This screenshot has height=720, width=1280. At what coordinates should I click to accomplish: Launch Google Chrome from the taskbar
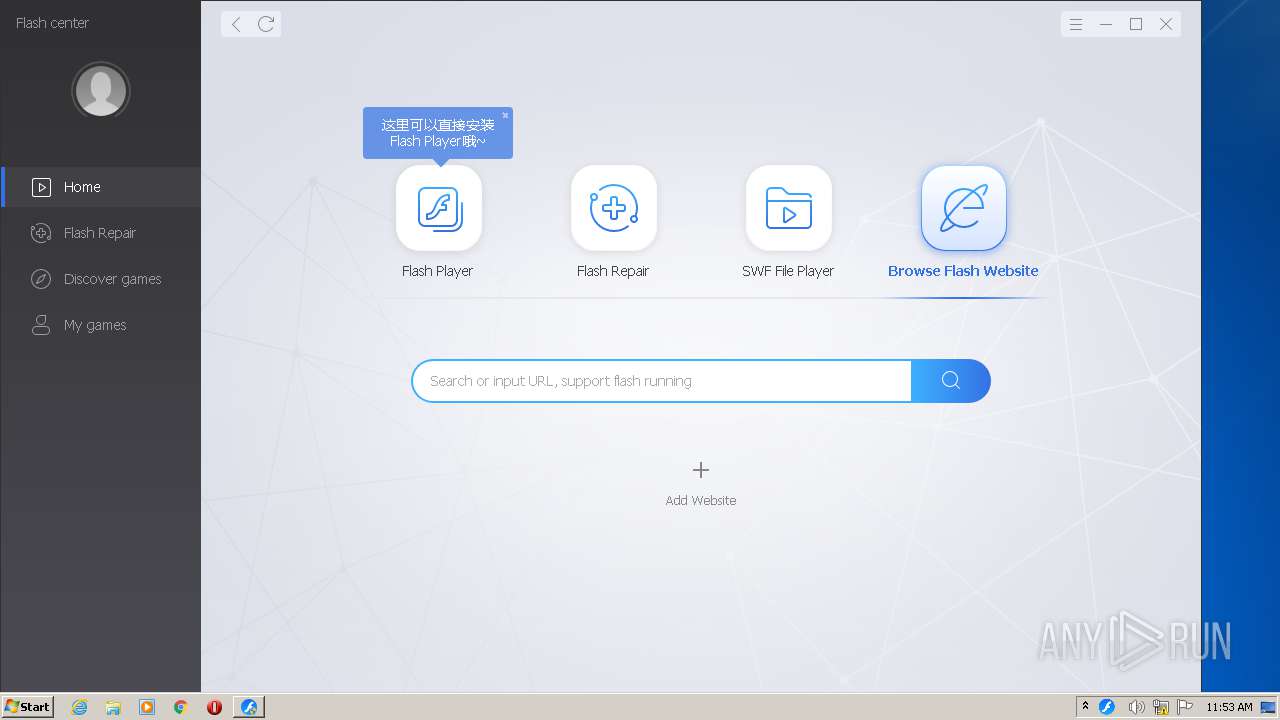tap(181, 707)
